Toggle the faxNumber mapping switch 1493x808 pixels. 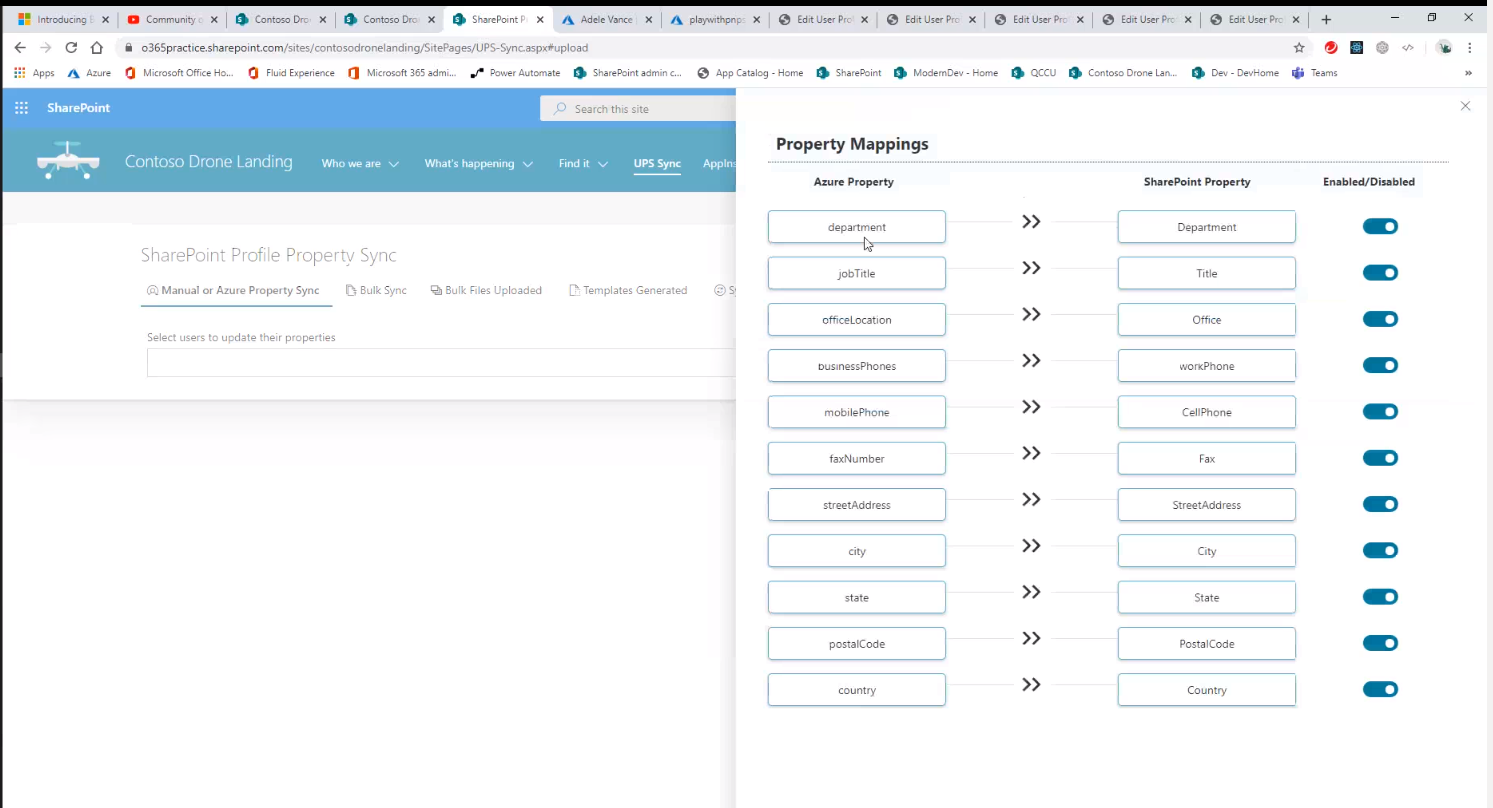[x=1380, y=458]
